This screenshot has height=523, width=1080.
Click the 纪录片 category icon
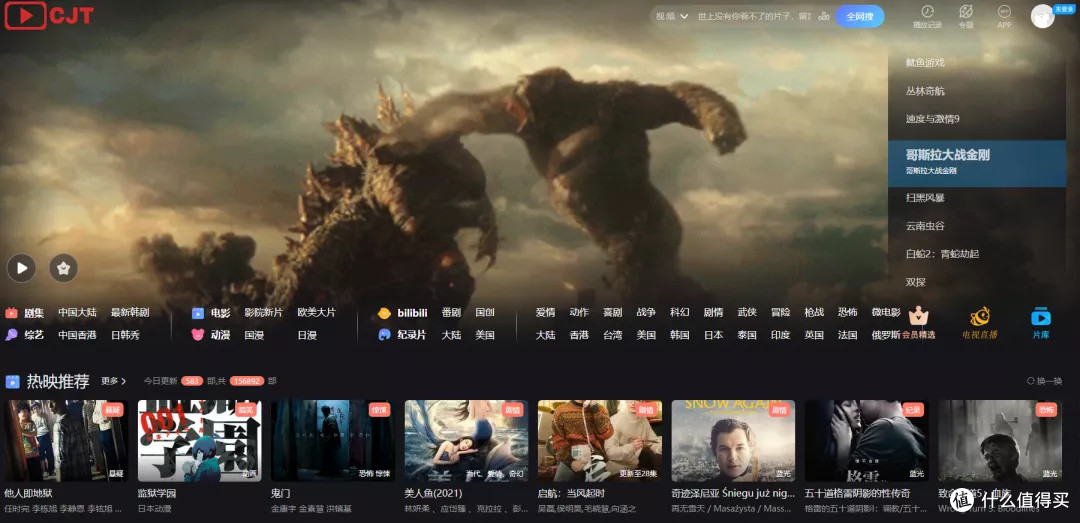coord(384,335)
